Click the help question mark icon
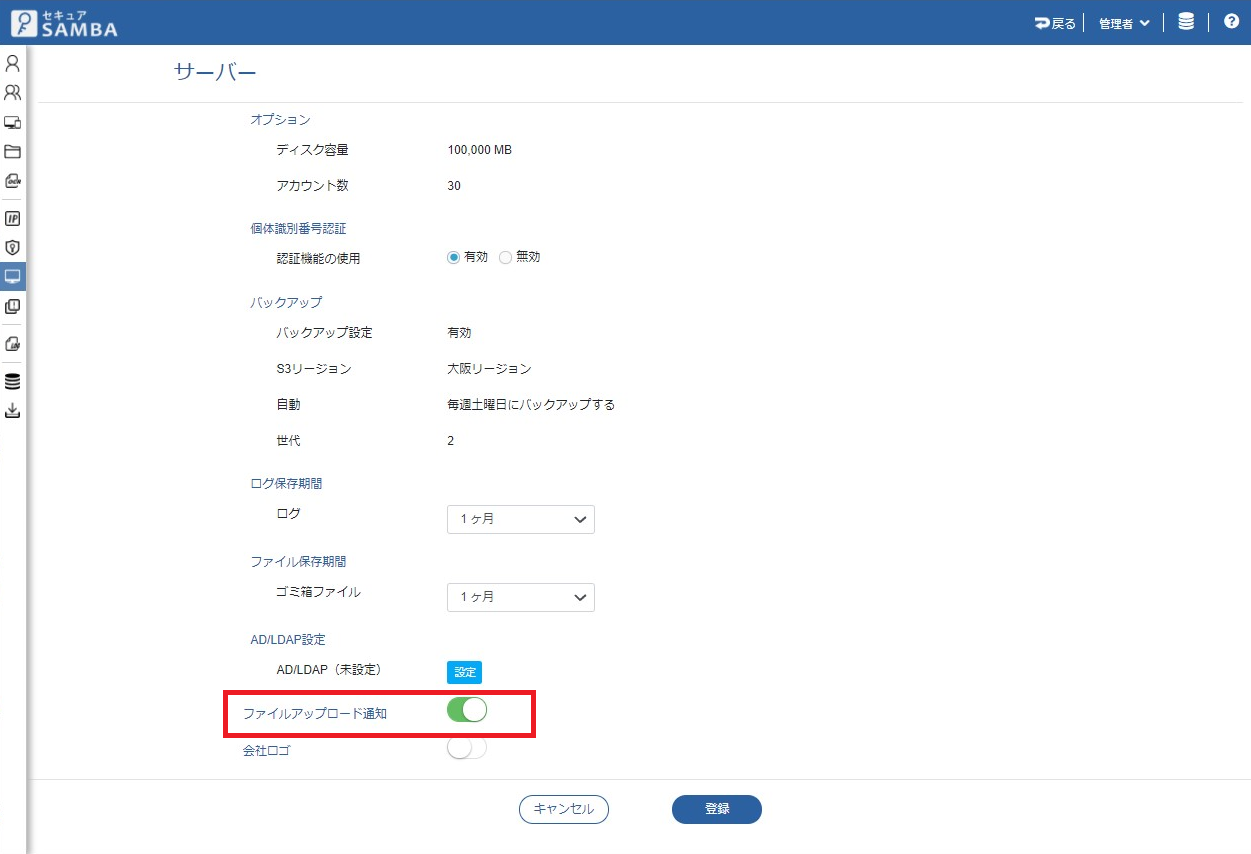Viewport: 1251px width, 854px height. (x=1231, y=22)
